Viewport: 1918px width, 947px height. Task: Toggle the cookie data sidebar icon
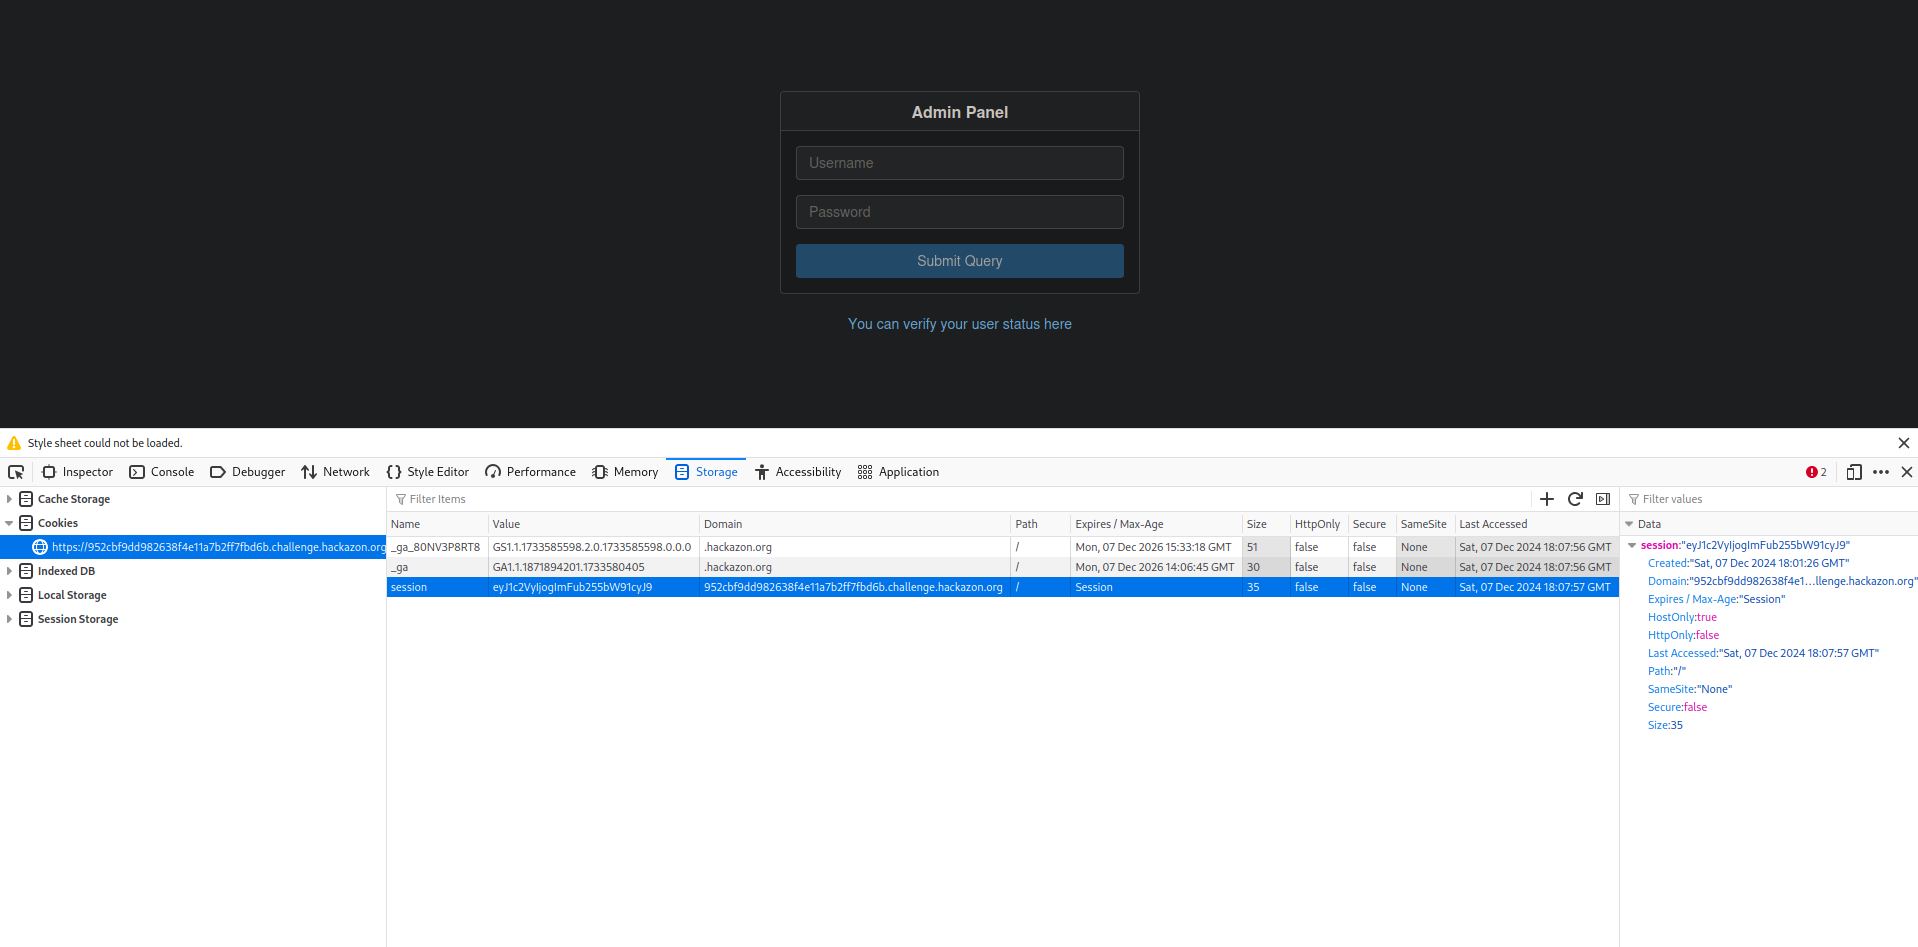click(x=1603, y=499)
